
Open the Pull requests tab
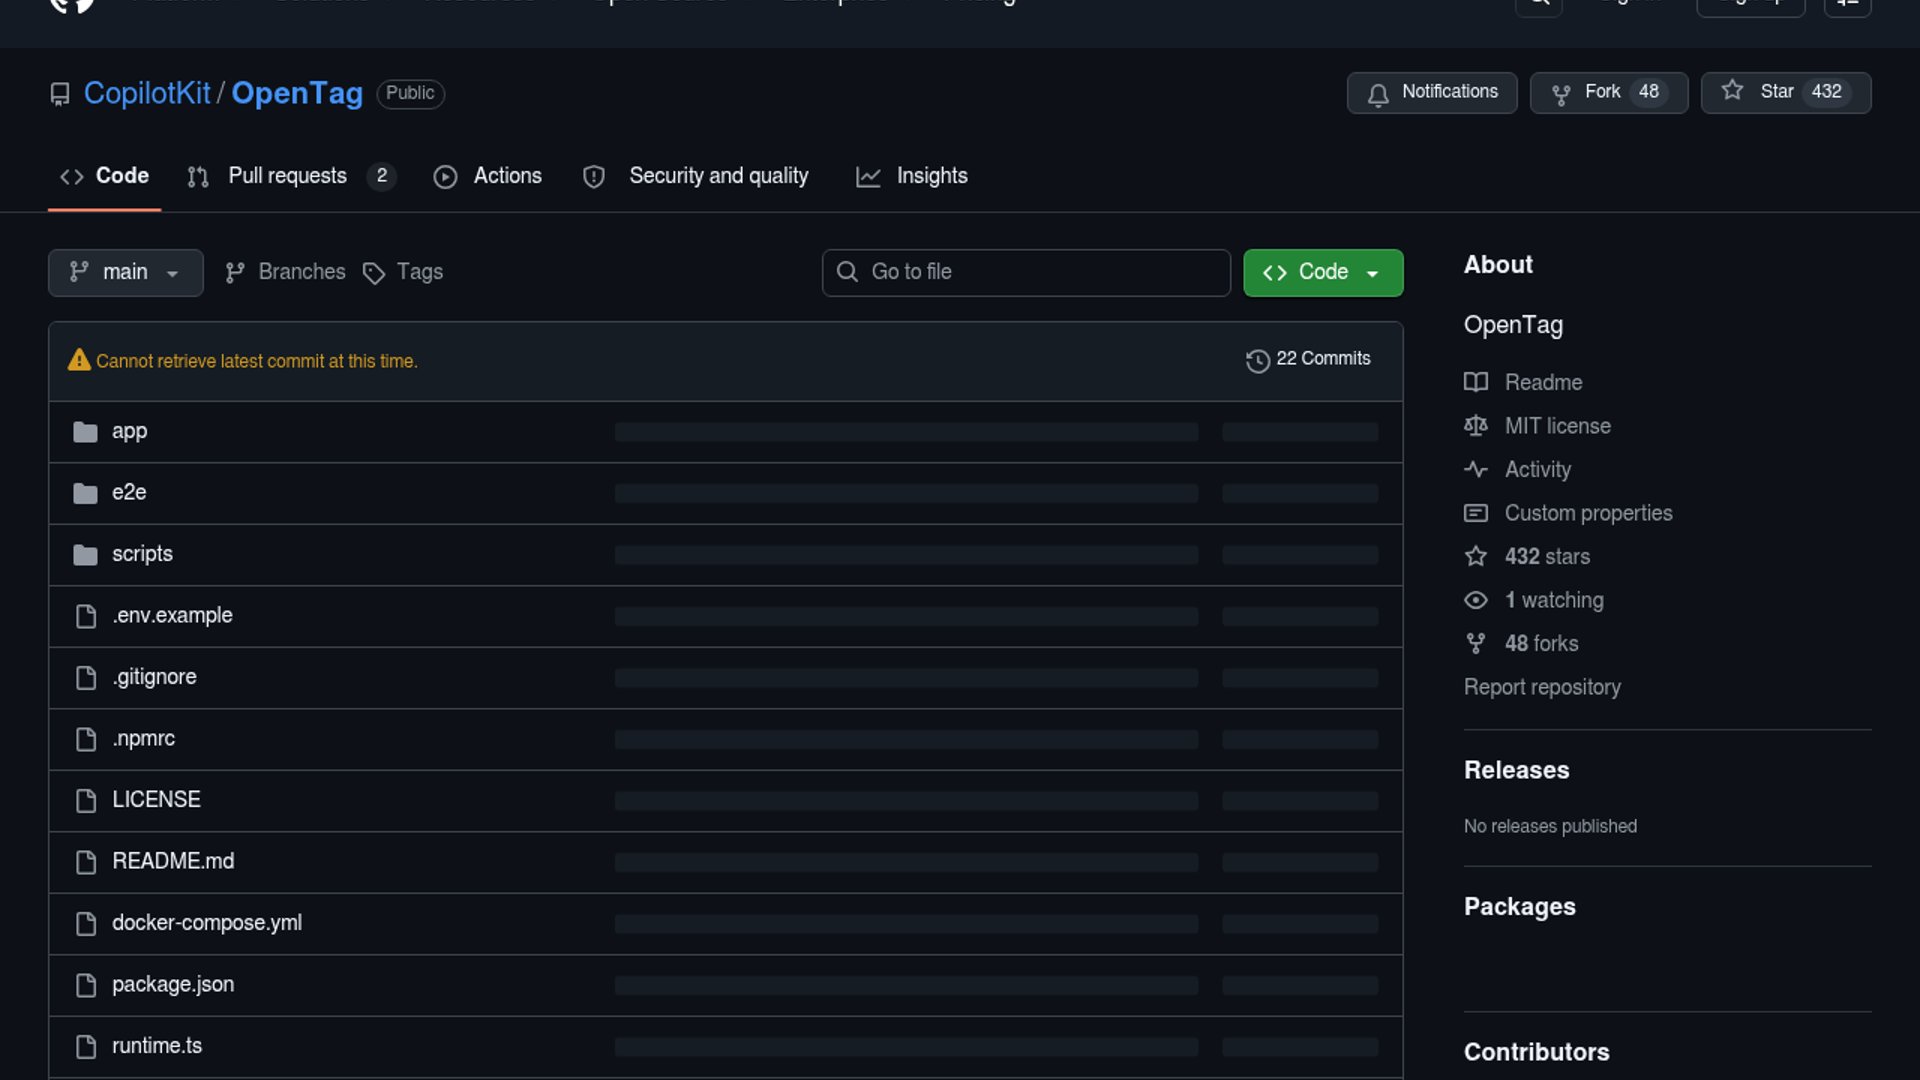pos(291,176)
